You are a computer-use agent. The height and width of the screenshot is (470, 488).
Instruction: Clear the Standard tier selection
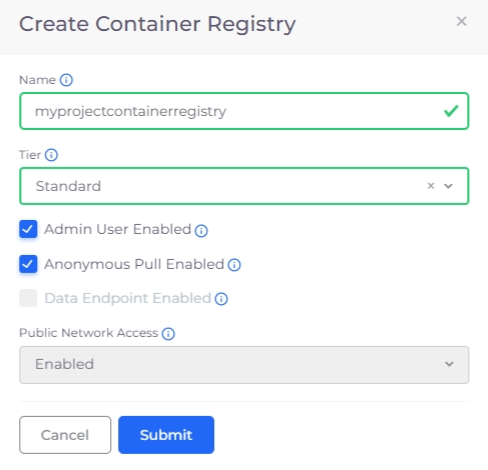pos(431,186)
